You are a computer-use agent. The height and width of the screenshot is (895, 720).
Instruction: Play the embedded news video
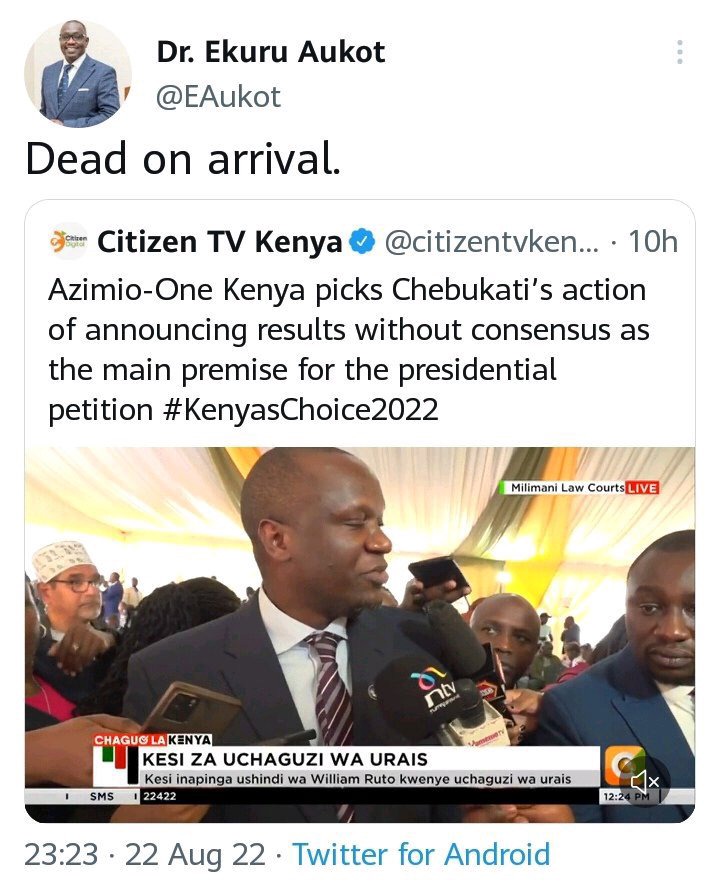(360, 635)
